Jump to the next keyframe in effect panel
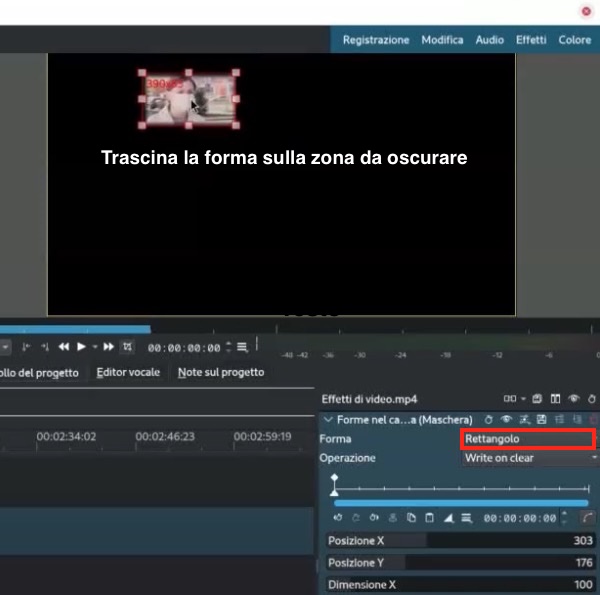The width and height of the screenshot is (600, 595). (374, 518)
